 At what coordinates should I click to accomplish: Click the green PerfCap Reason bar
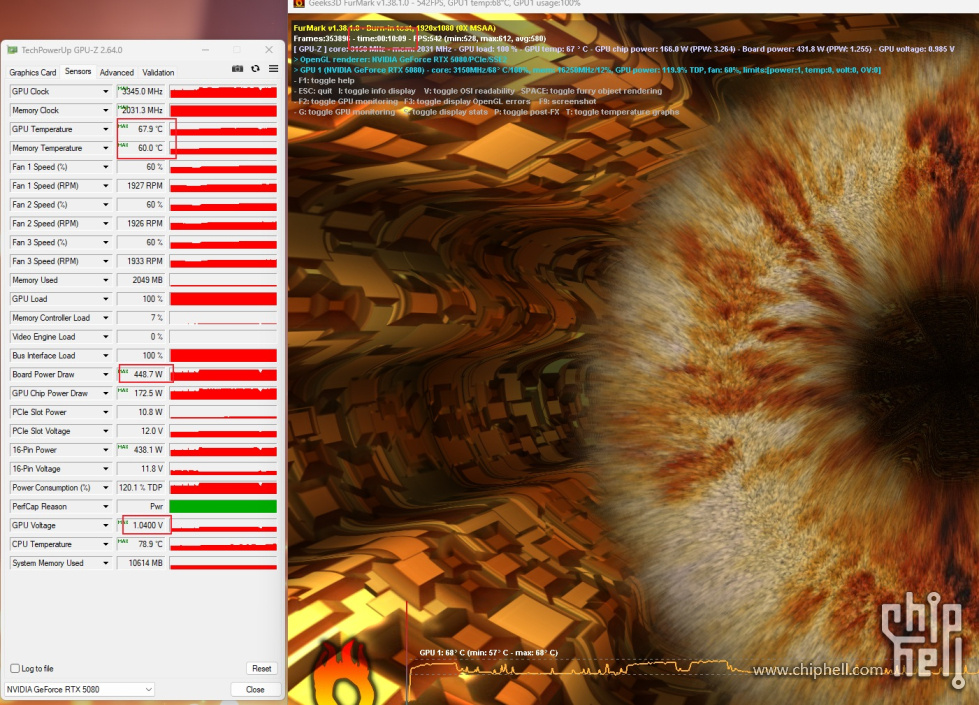pyautogui.click(x=223, y=506)
